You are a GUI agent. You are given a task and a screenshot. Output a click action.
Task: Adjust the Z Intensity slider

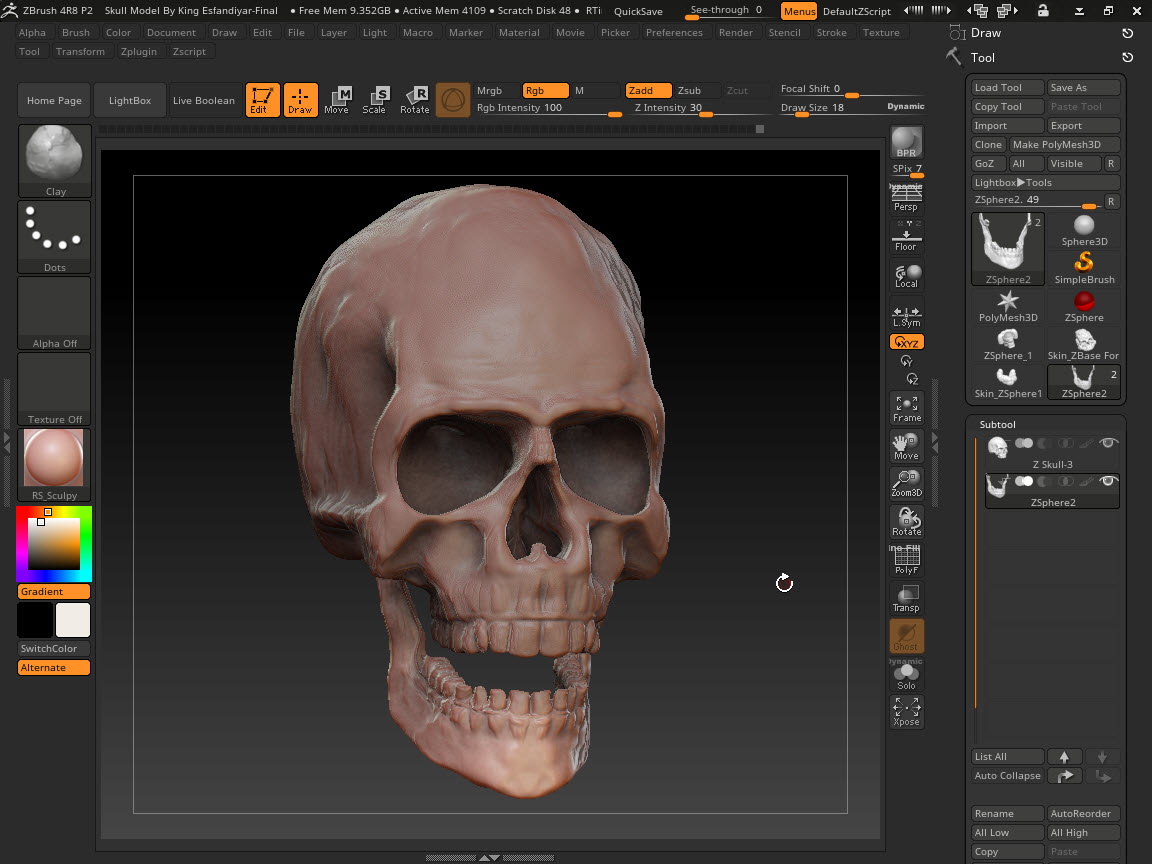click(x=699, y=108)
